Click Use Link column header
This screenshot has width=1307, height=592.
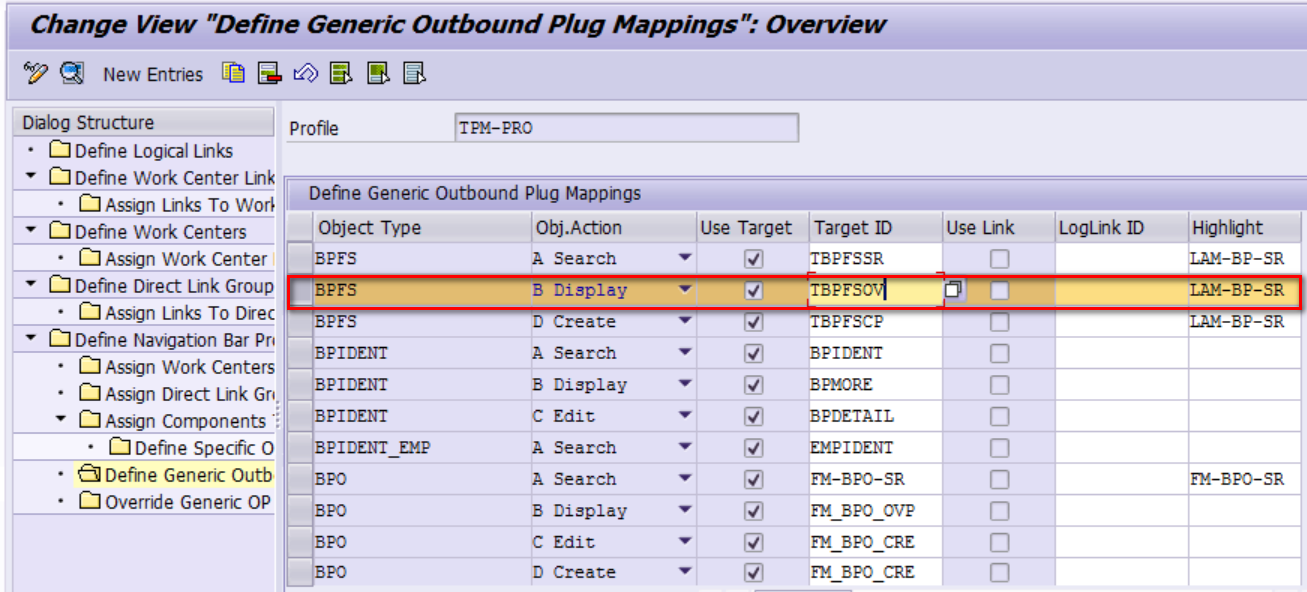pyautogui.click(x=998, y=227)
